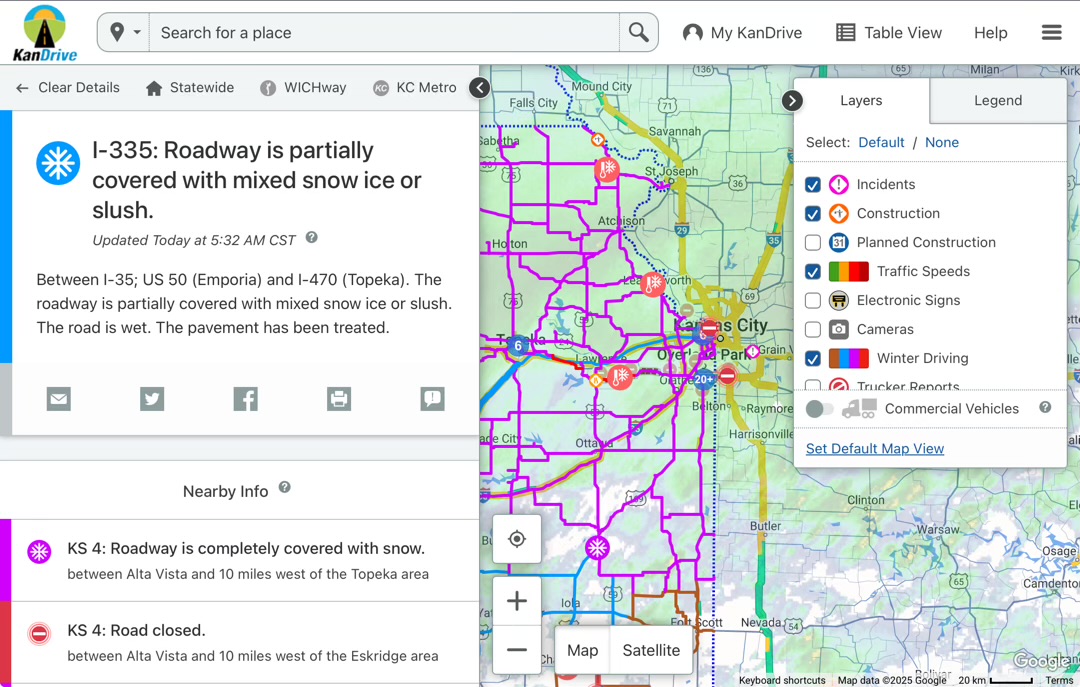The height and width of the screenshot is (687, 1080).
Task: Center map on my current location
Action: (x=517, y=539)
